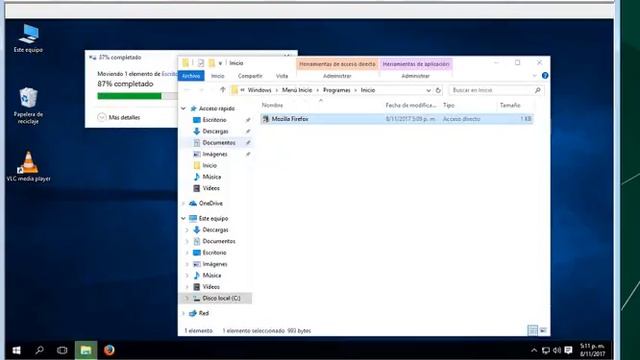Go forward using the Explorer forward arrow
Viewport: 640px width, 360px height.
(x=202, y=90)
